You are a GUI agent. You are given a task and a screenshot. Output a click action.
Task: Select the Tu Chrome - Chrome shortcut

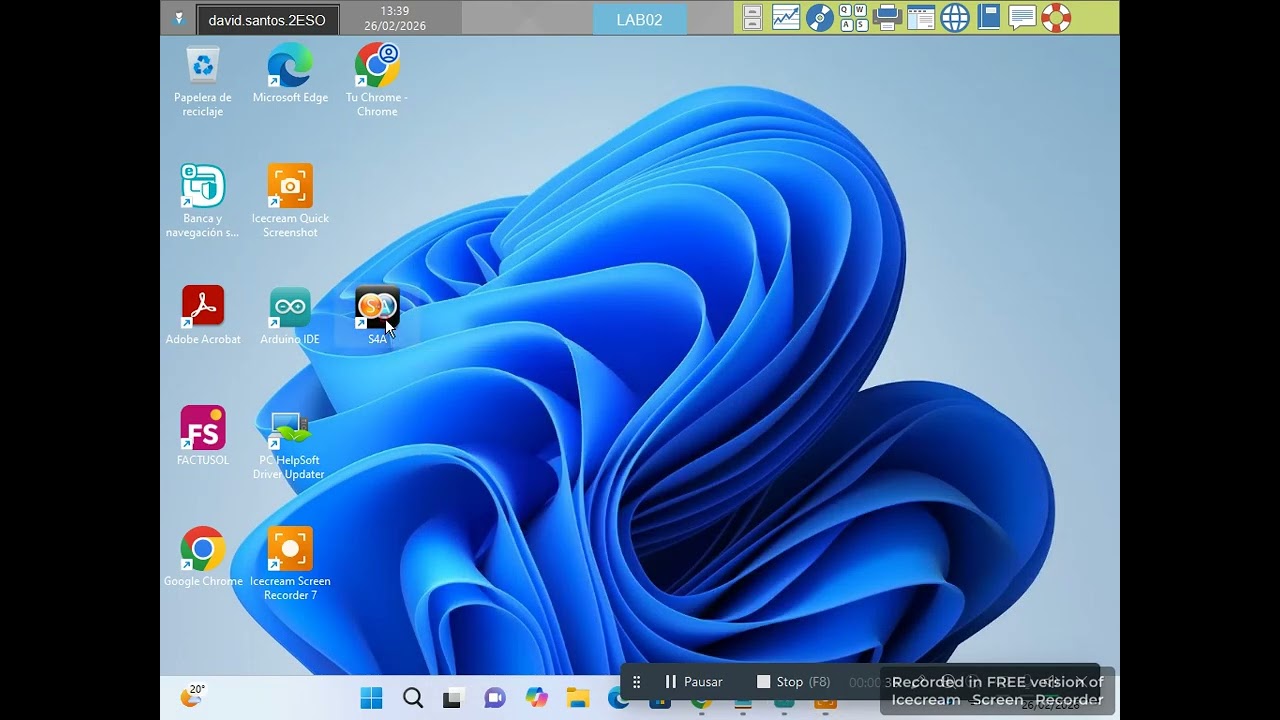tap(377, 80)
